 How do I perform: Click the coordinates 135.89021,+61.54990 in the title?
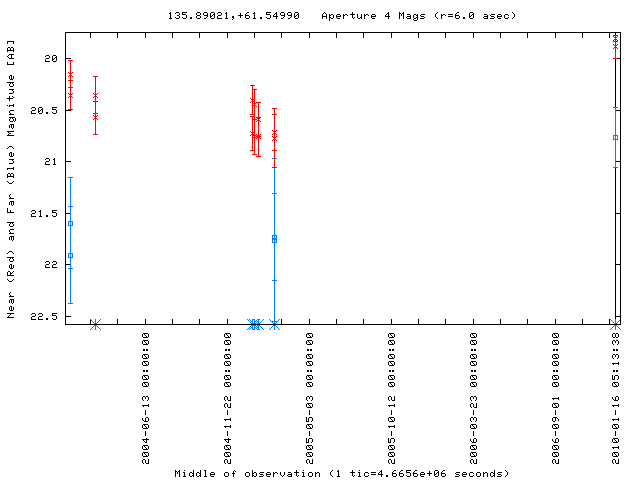[x=233, y=16]
